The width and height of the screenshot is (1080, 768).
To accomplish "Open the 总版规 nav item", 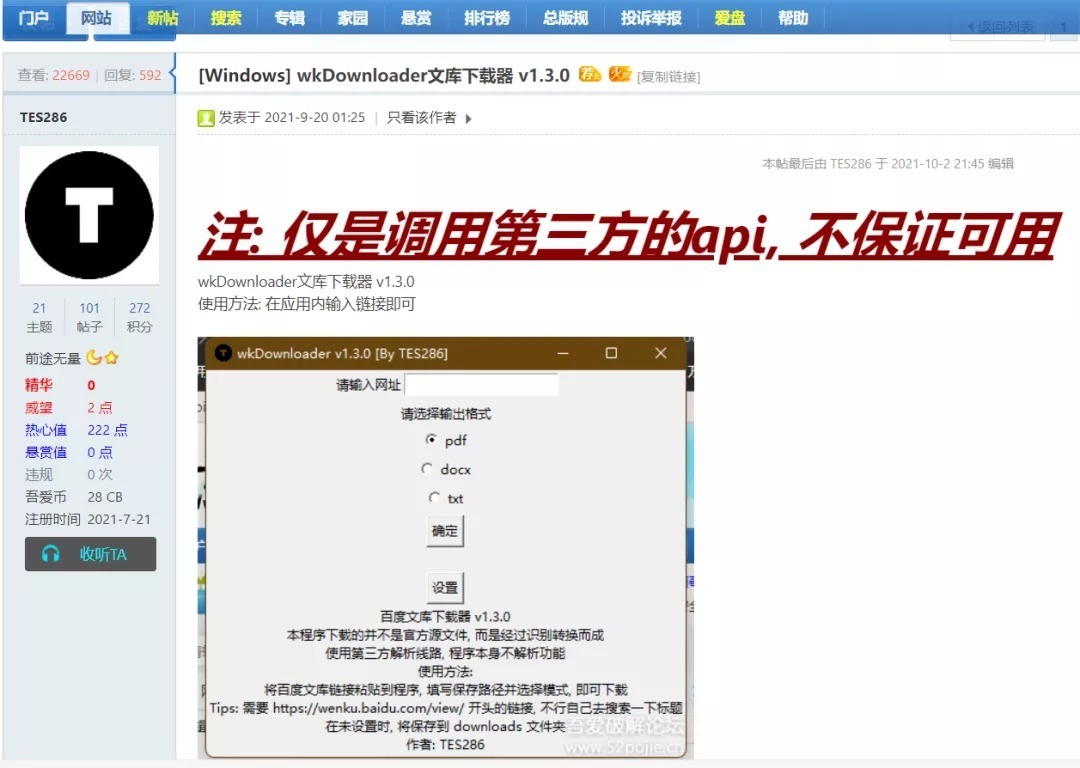I will click(x=565, y=18).
